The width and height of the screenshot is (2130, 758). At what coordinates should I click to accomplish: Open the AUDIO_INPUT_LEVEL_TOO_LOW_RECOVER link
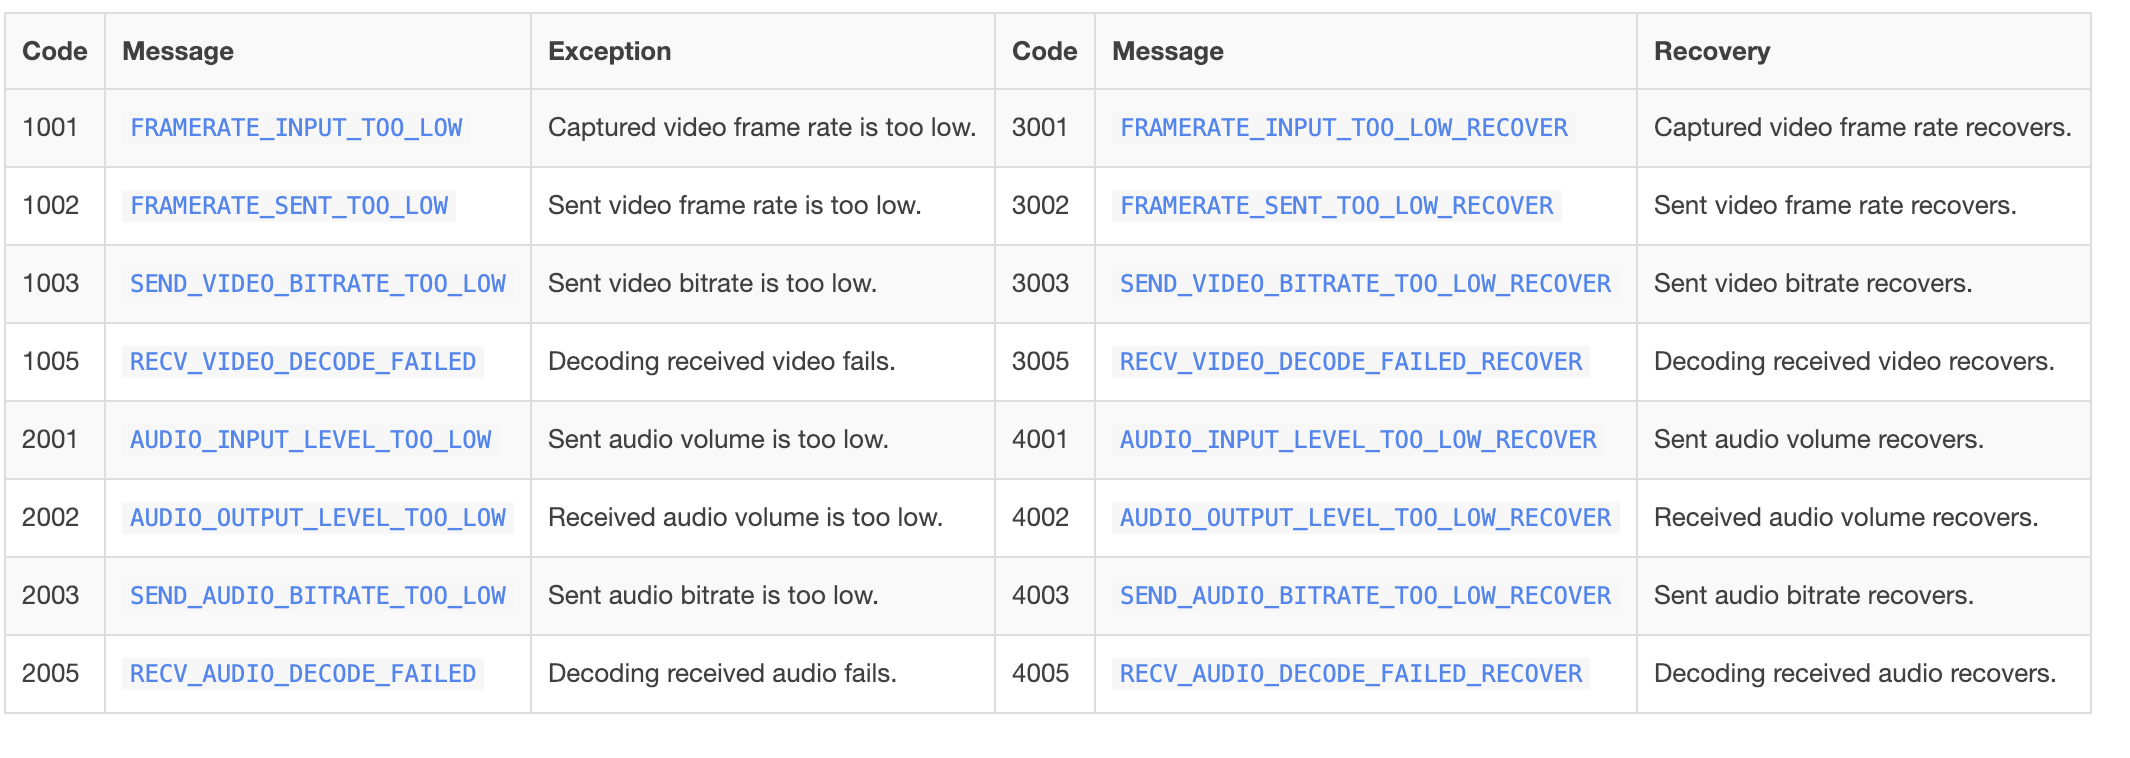(1358, 440)
